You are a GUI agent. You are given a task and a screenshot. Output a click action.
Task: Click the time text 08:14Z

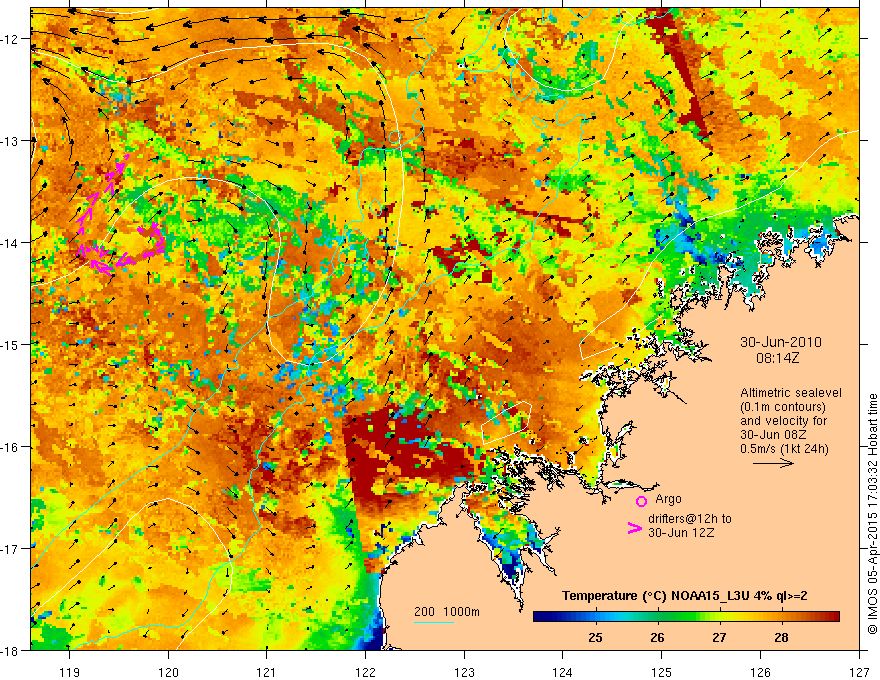(x=777, y=358)
